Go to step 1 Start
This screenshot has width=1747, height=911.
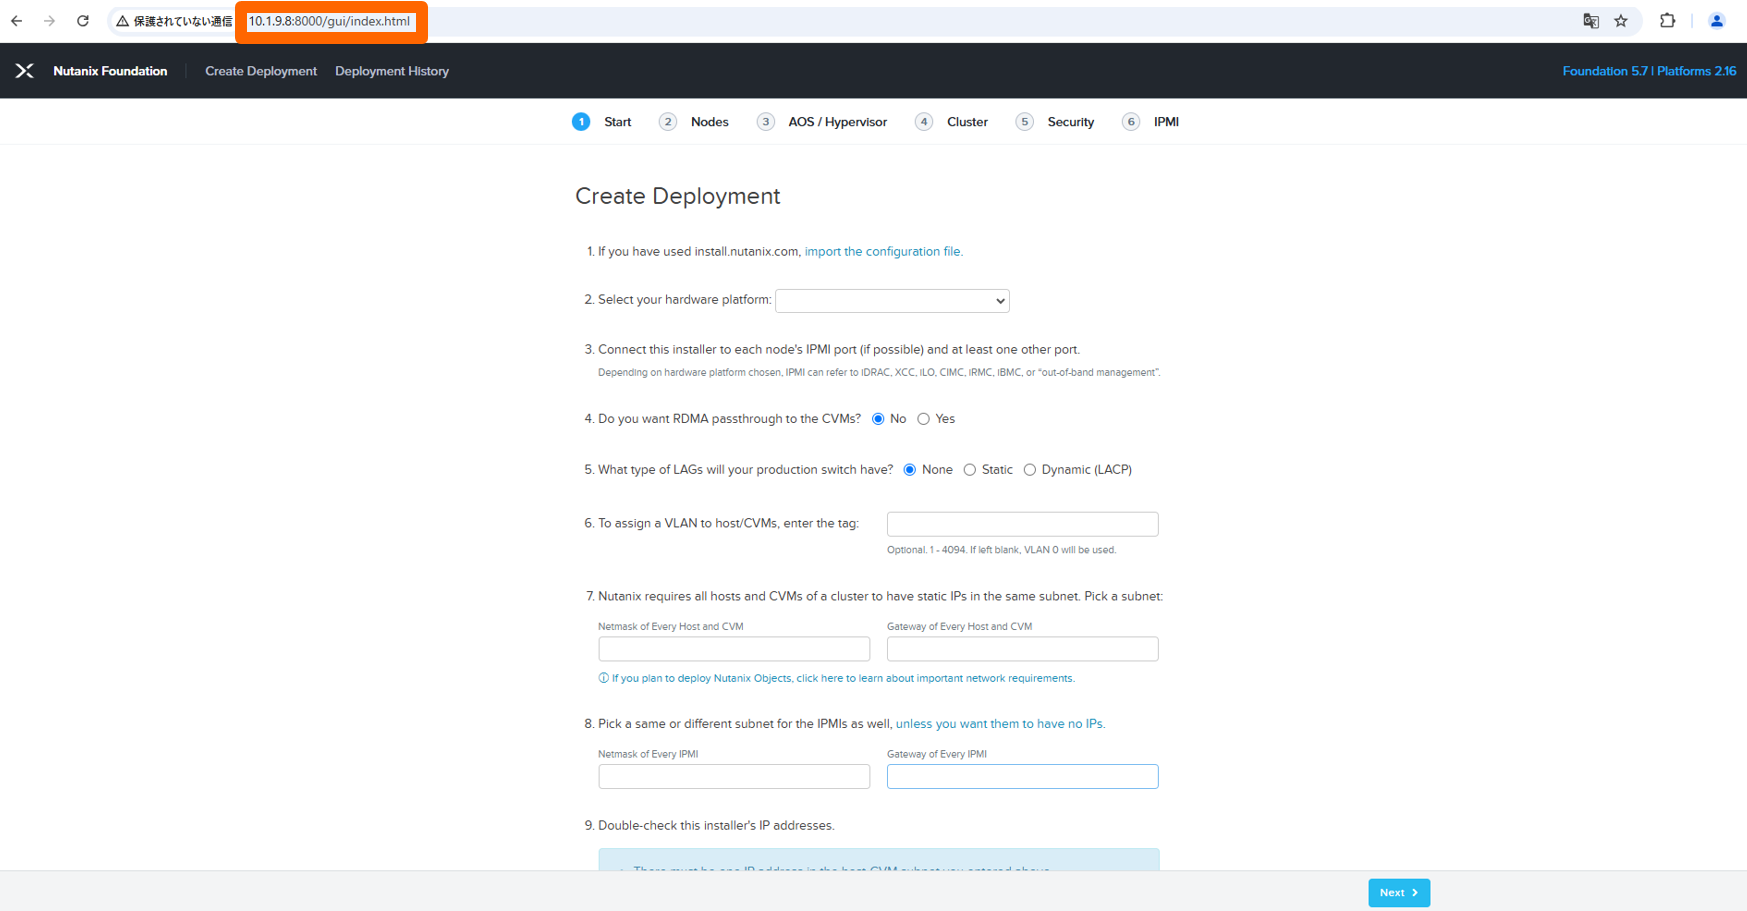pyautogui.click(x=602, y=122)
